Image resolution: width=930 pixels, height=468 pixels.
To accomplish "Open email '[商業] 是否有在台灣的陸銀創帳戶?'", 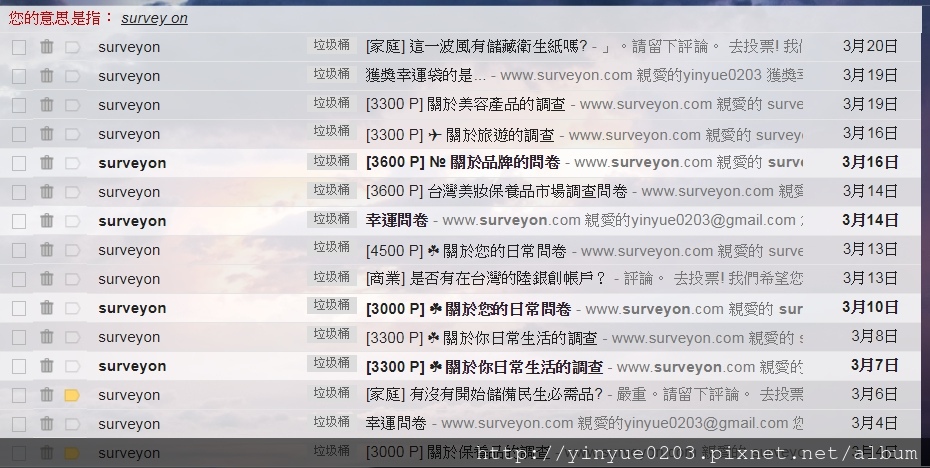I will (486, 279).
